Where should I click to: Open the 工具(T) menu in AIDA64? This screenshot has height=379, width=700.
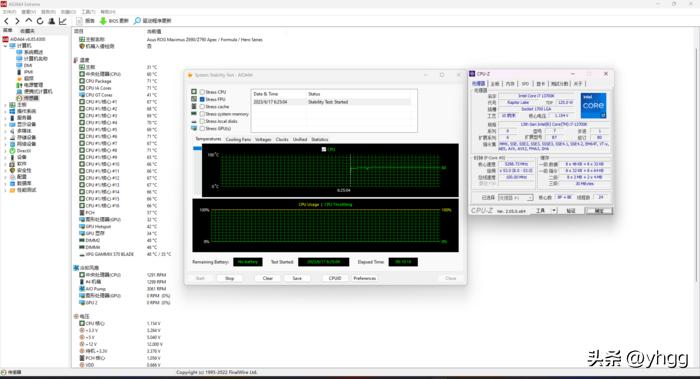tap(88, 12)
